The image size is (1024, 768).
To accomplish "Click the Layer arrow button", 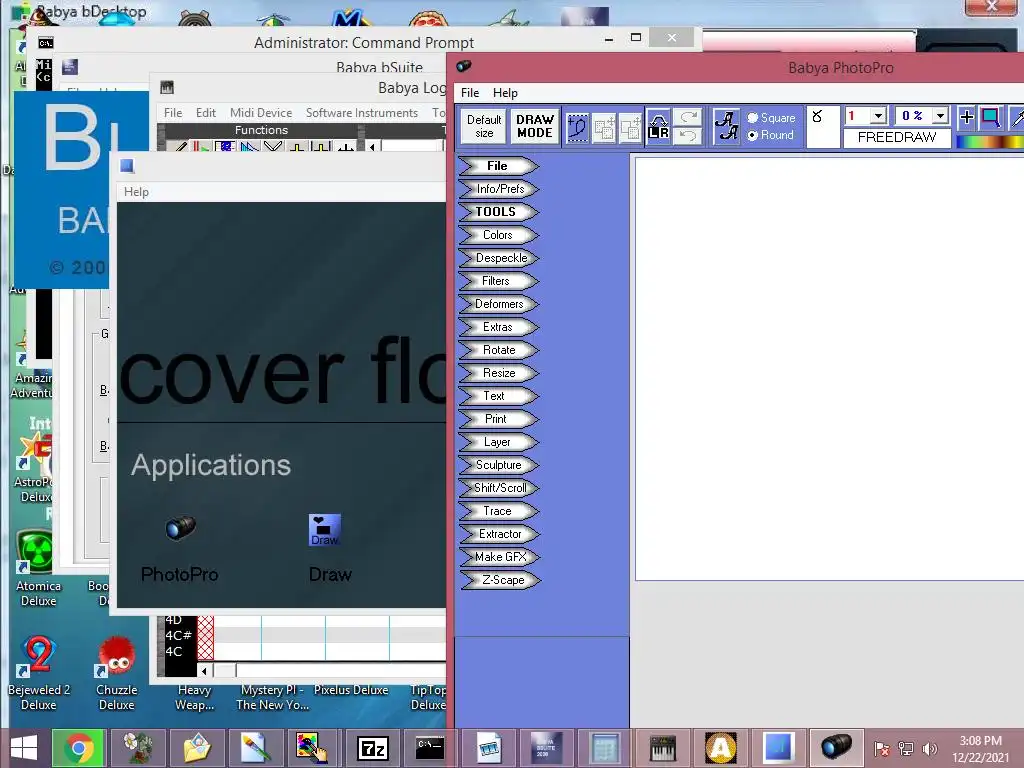I will pos(498,442).
